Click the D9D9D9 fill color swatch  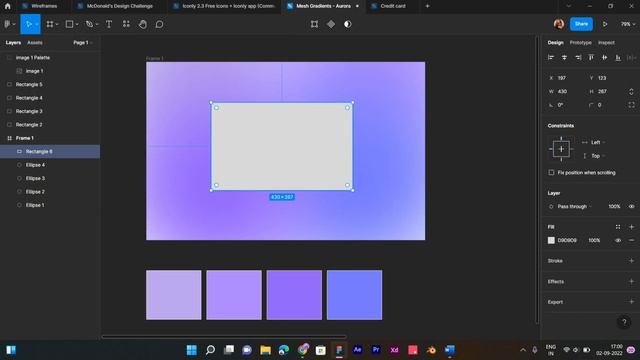[551, 240]
